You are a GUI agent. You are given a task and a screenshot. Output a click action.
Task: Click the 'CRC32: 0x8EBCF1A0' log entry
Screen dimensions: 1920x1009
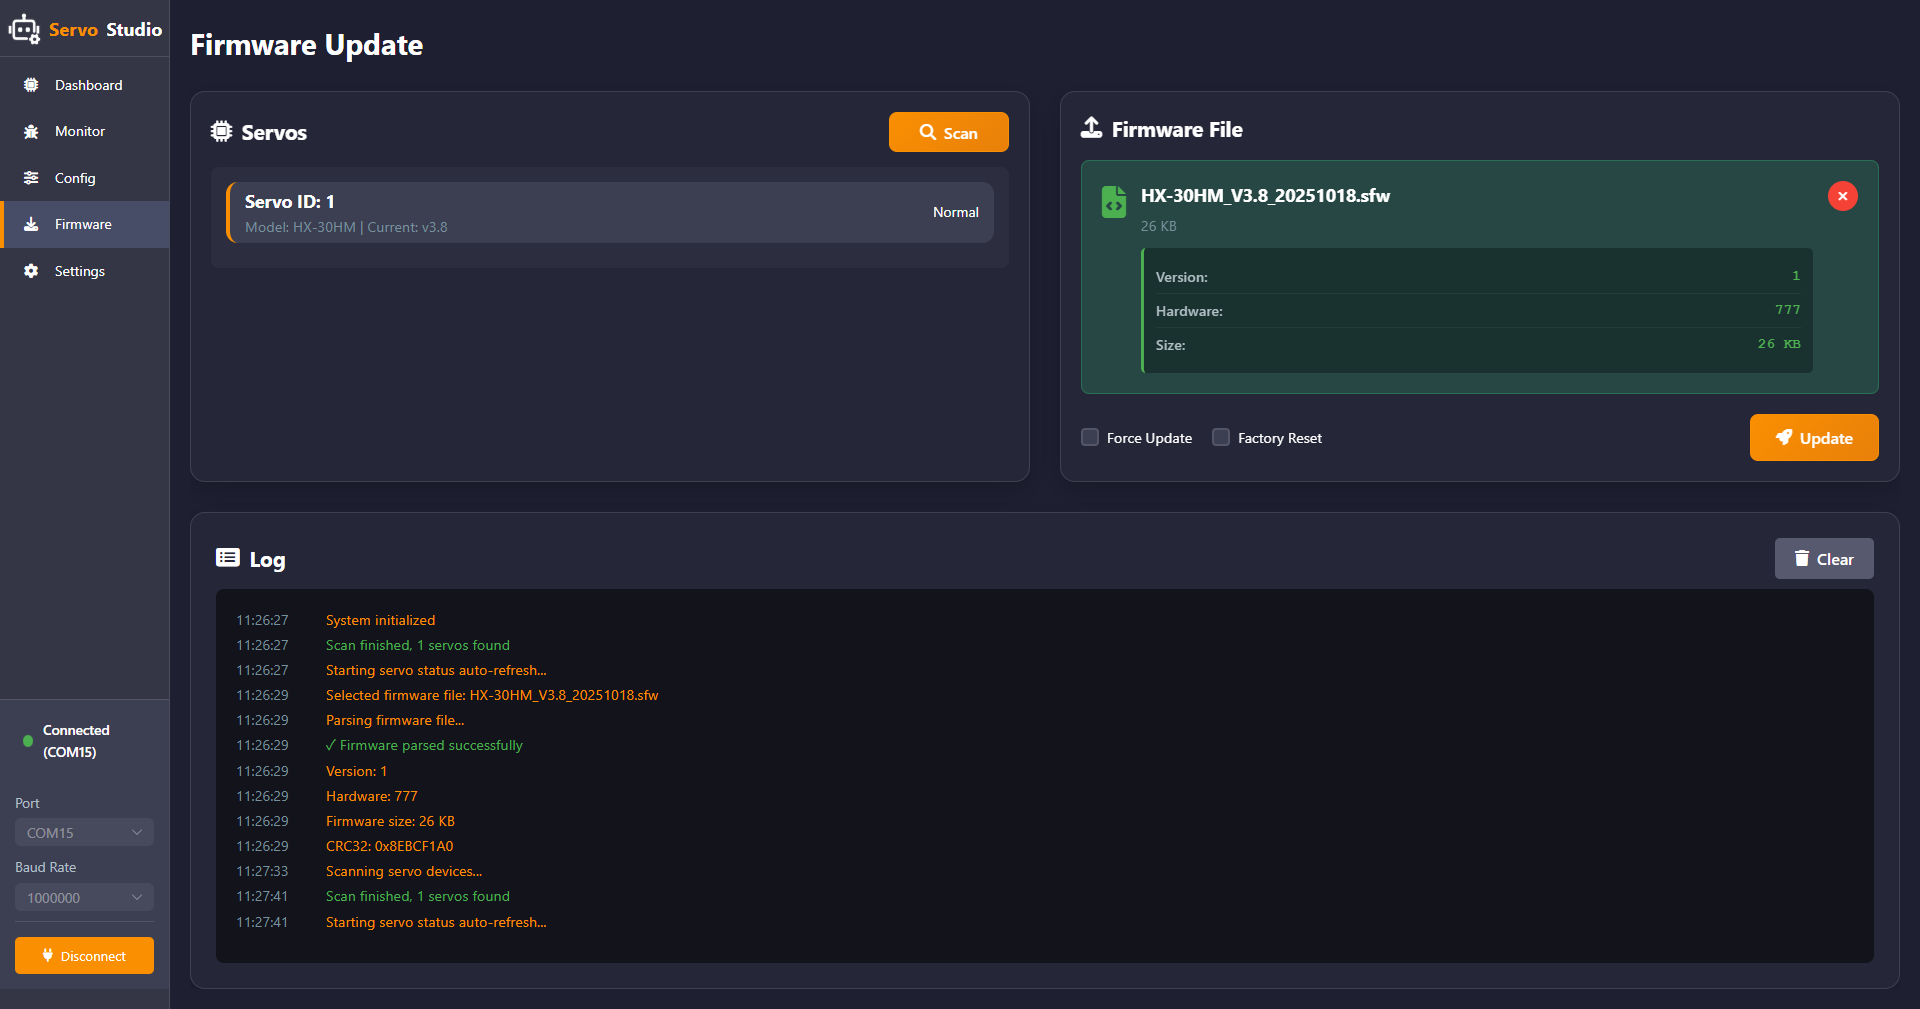point(389,846)
